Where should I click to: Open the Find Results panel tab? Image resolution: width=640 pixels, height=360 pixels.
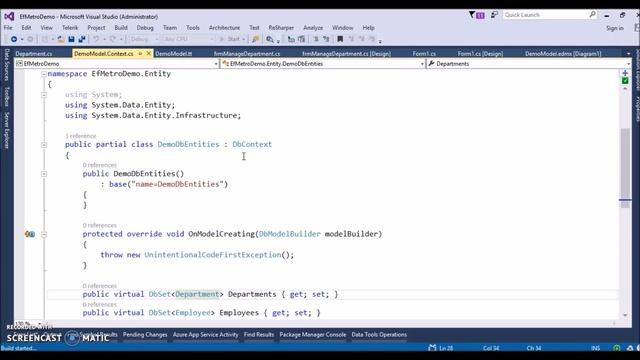pyautogui.click(x=259, y=335)
